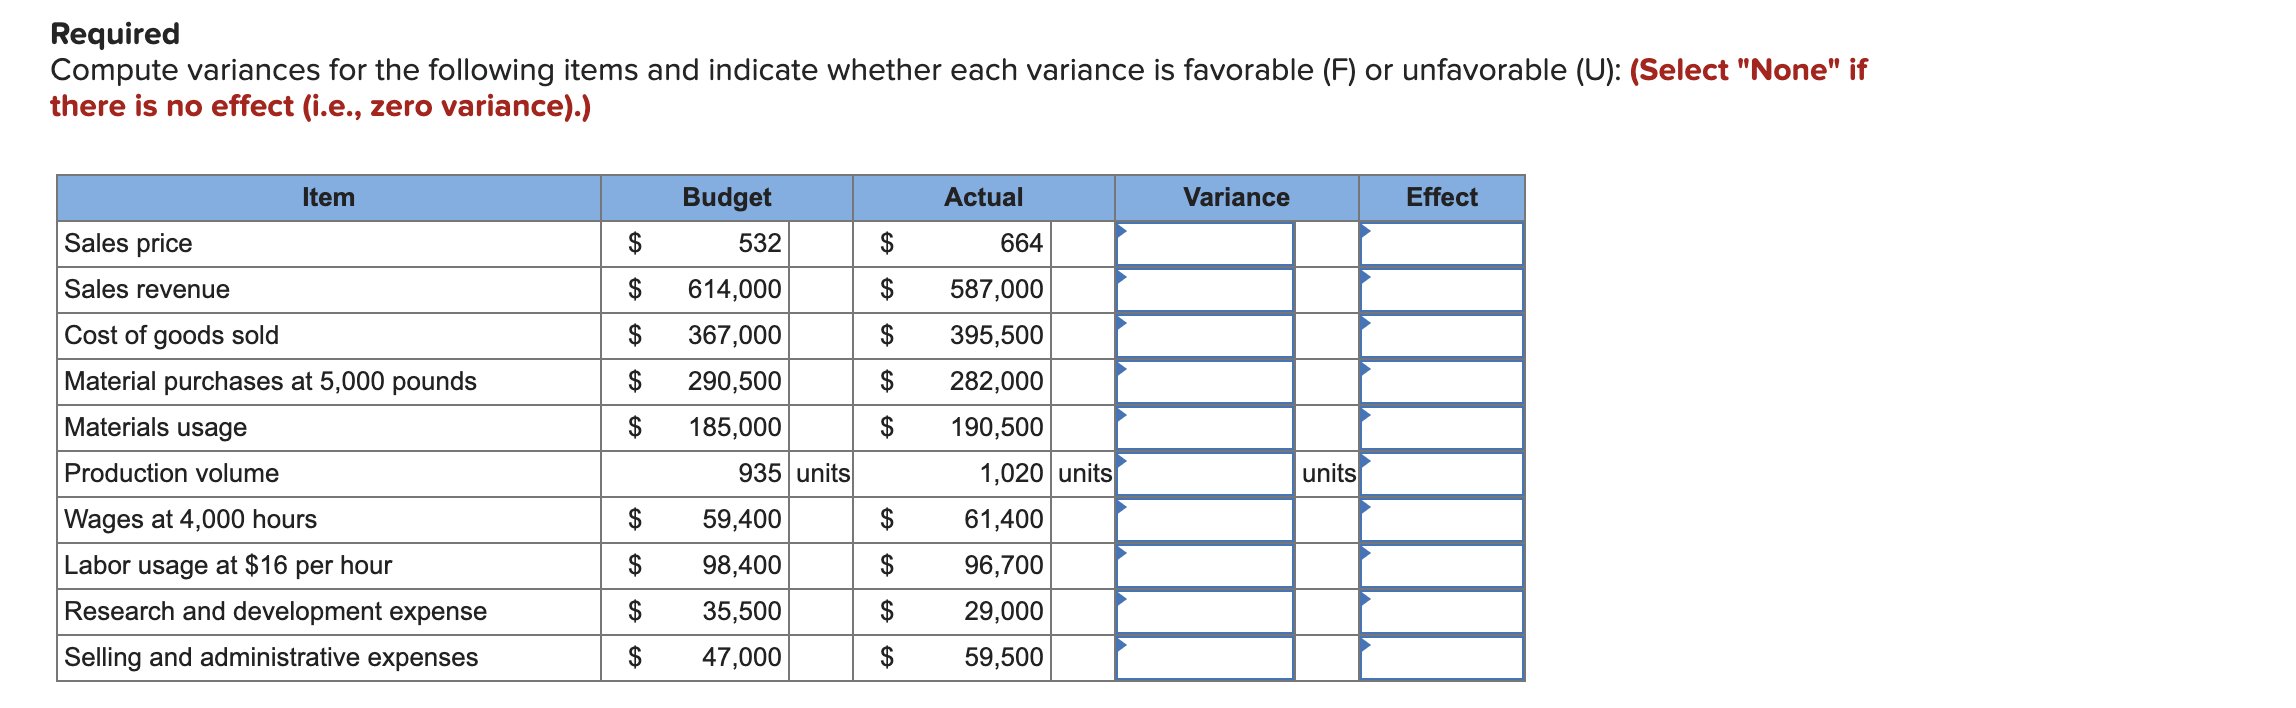Open the Effect dropdown for Cost of goods sold
Image resolution: width=2296 pixels, height=708 pixels.
click(x=1440, y=335)
